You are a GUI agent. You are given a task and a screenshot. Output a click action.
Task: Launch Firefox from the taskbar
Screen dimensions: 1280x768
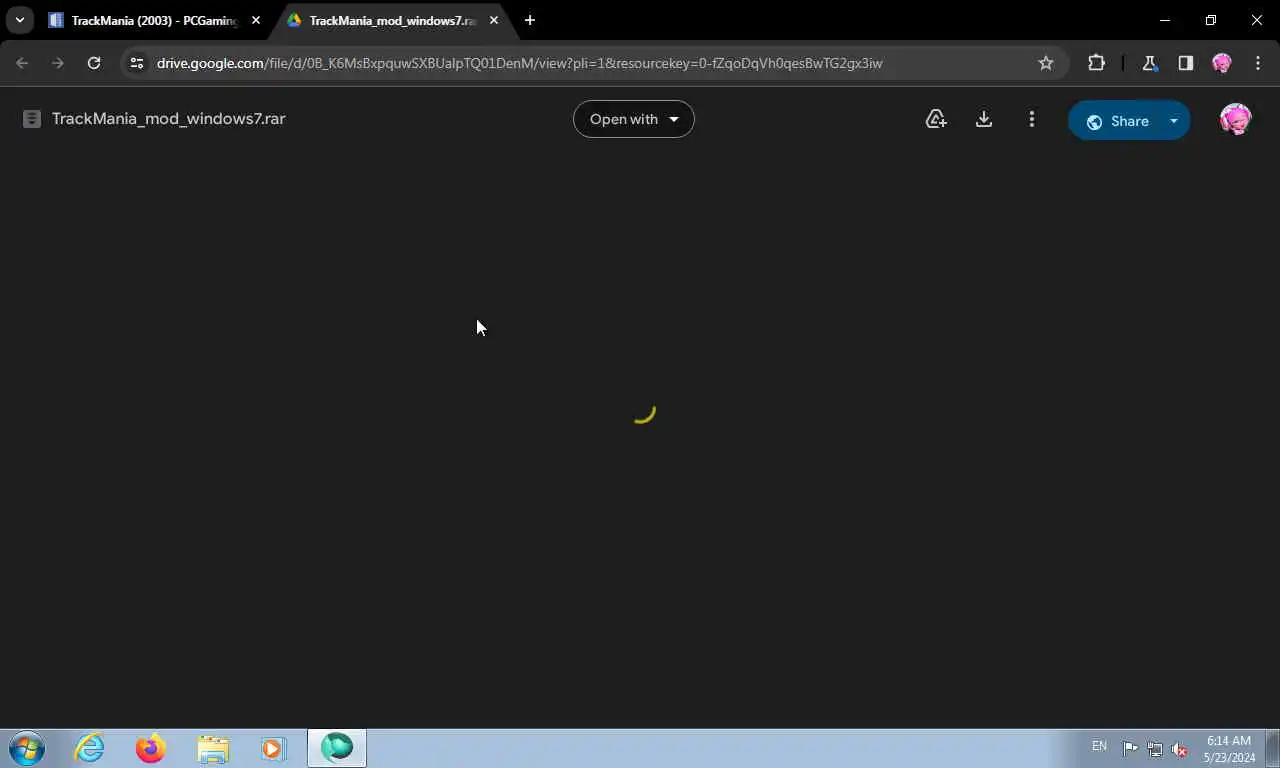pos(151,748)
